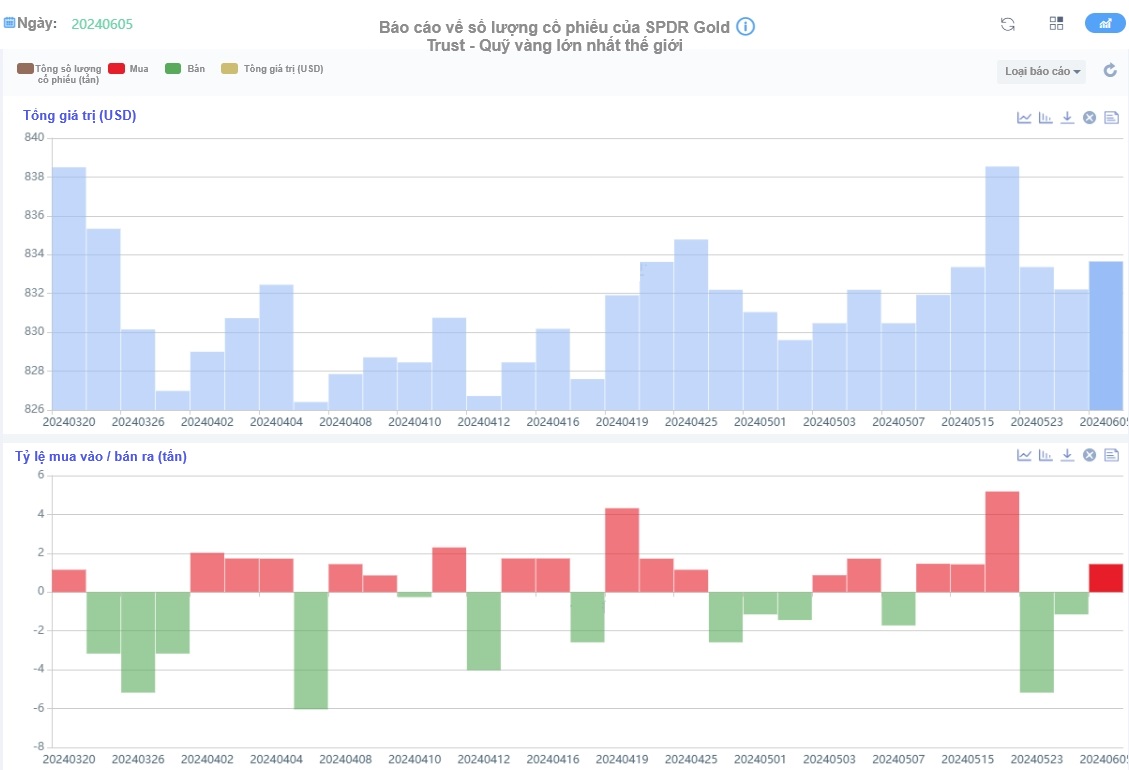Click the tall red buy bar above 20240419
Viewport: 1129px width, 770px height.
pos(622,550)
